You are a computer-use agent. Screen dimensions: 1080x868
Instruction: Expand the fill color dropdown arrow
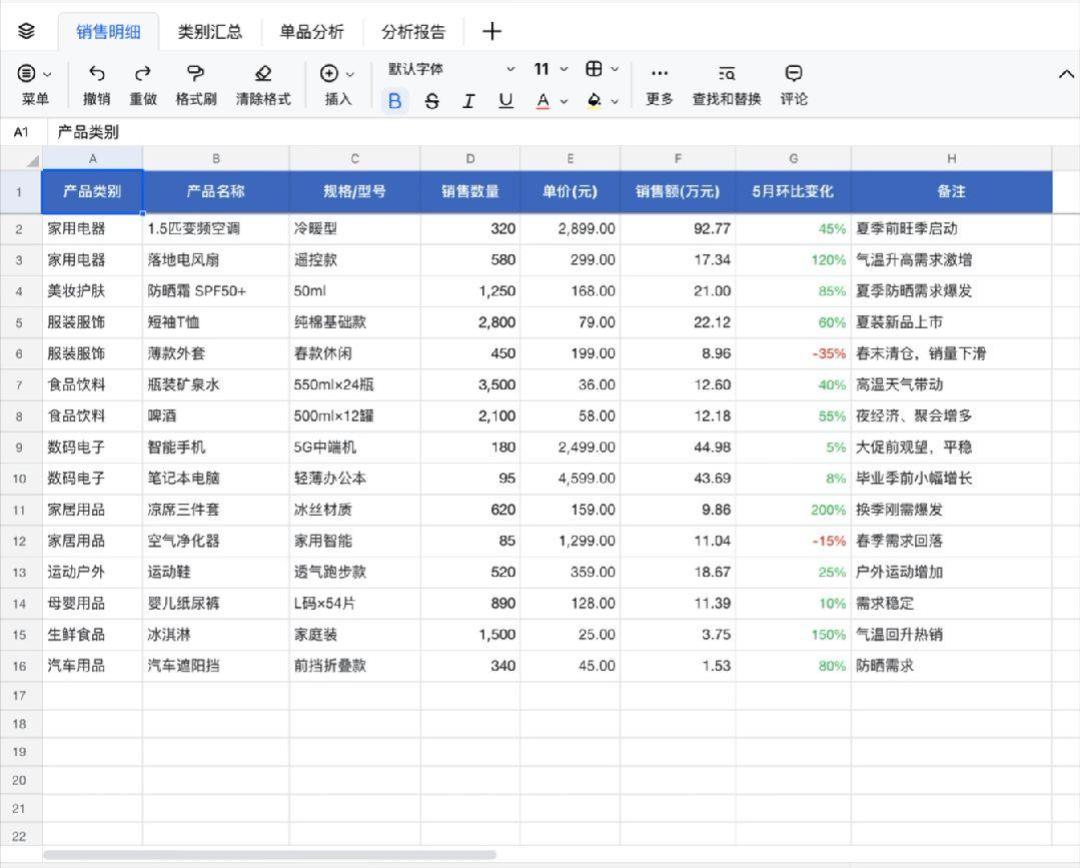point(614,102)
